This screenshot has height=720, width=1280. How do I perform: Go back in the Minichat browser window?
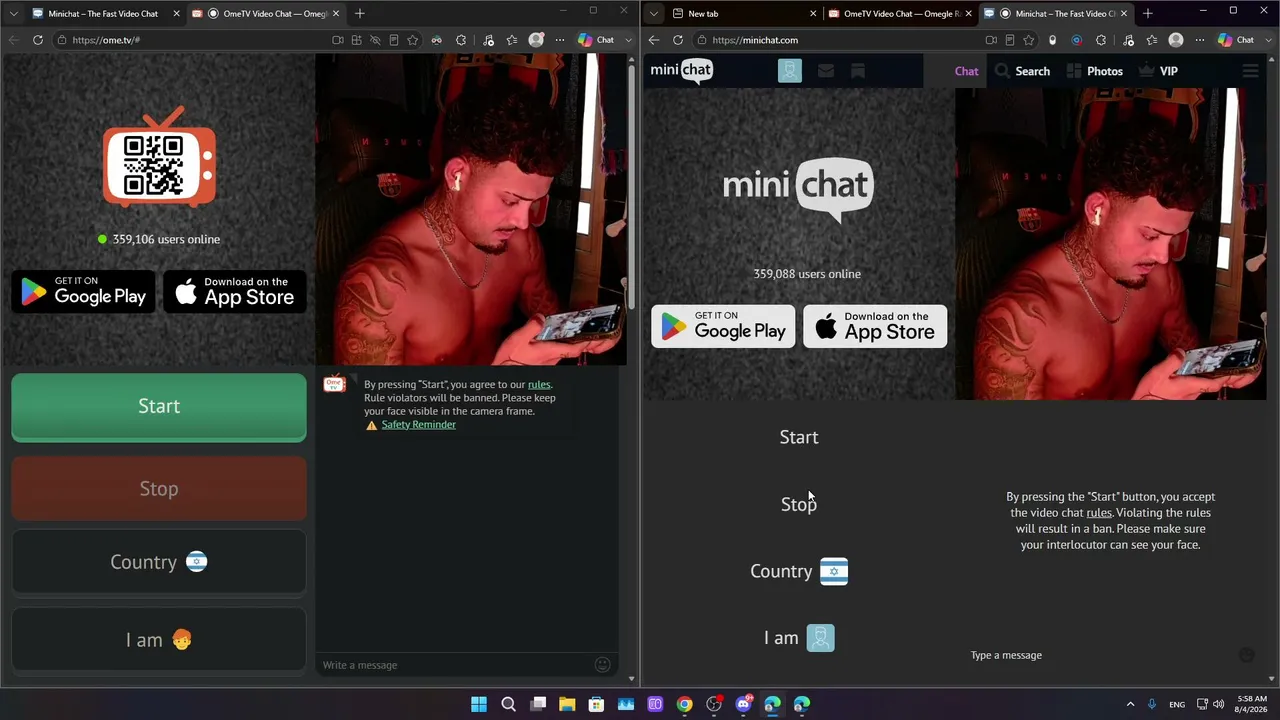654,40
